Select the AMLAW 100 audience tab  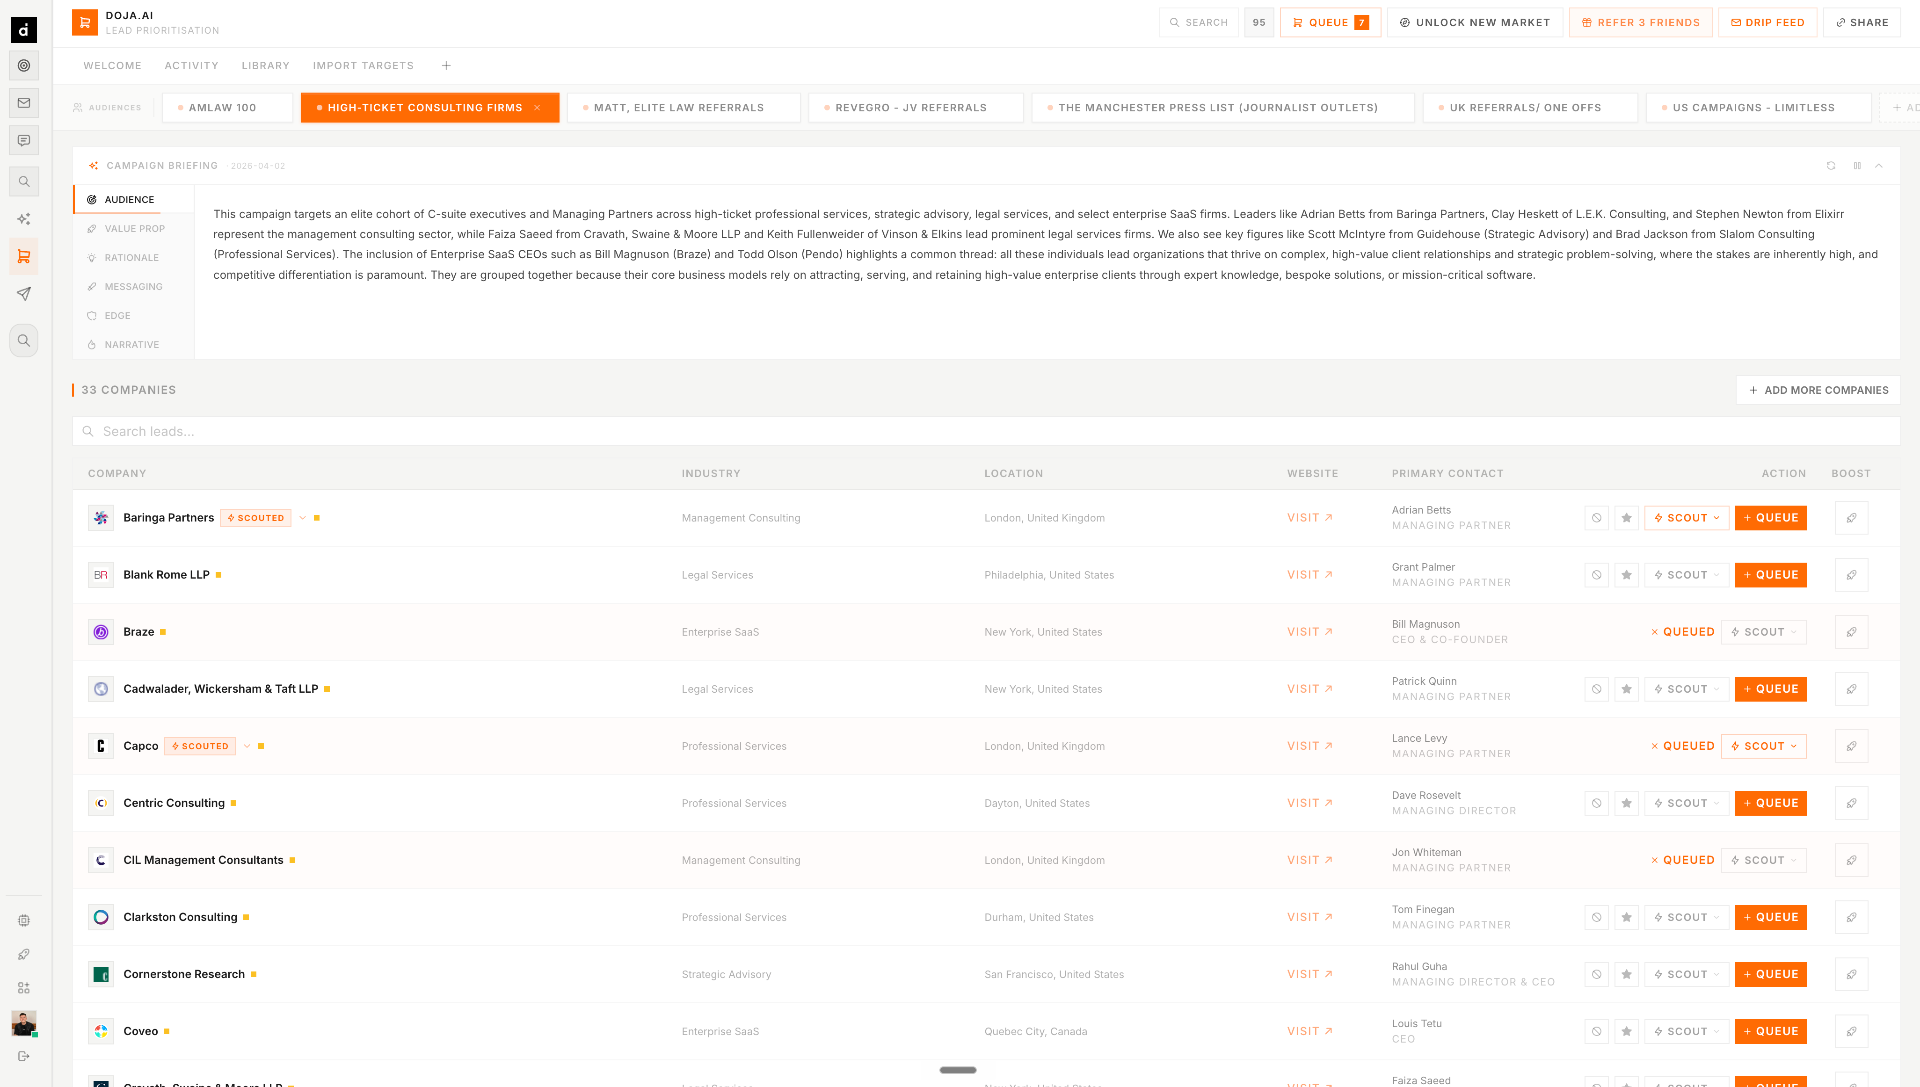(x=227, y=108)
